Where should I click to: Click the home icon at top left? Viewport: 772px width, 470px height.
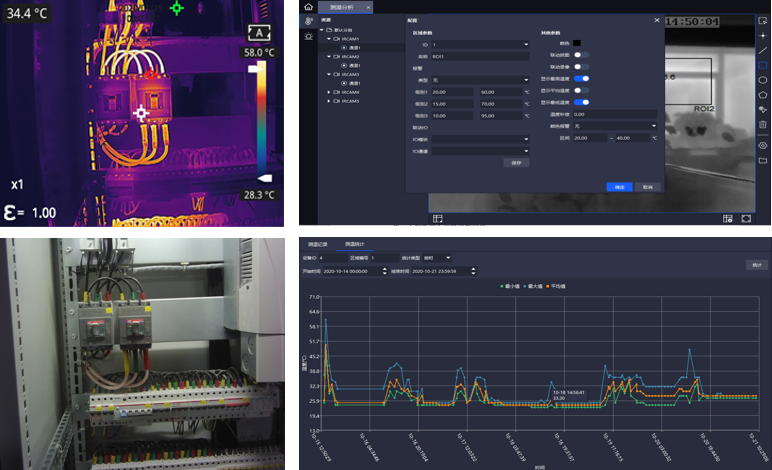pyautogui.click(x=308, y=7)
